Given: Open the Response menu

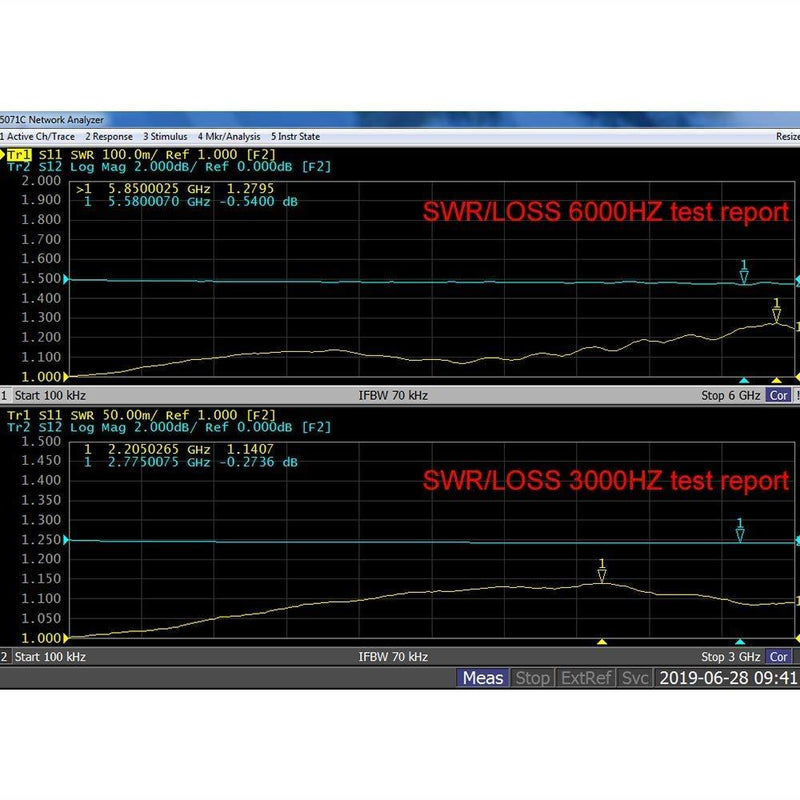Looking at the screenshot, I should (109, 136).
